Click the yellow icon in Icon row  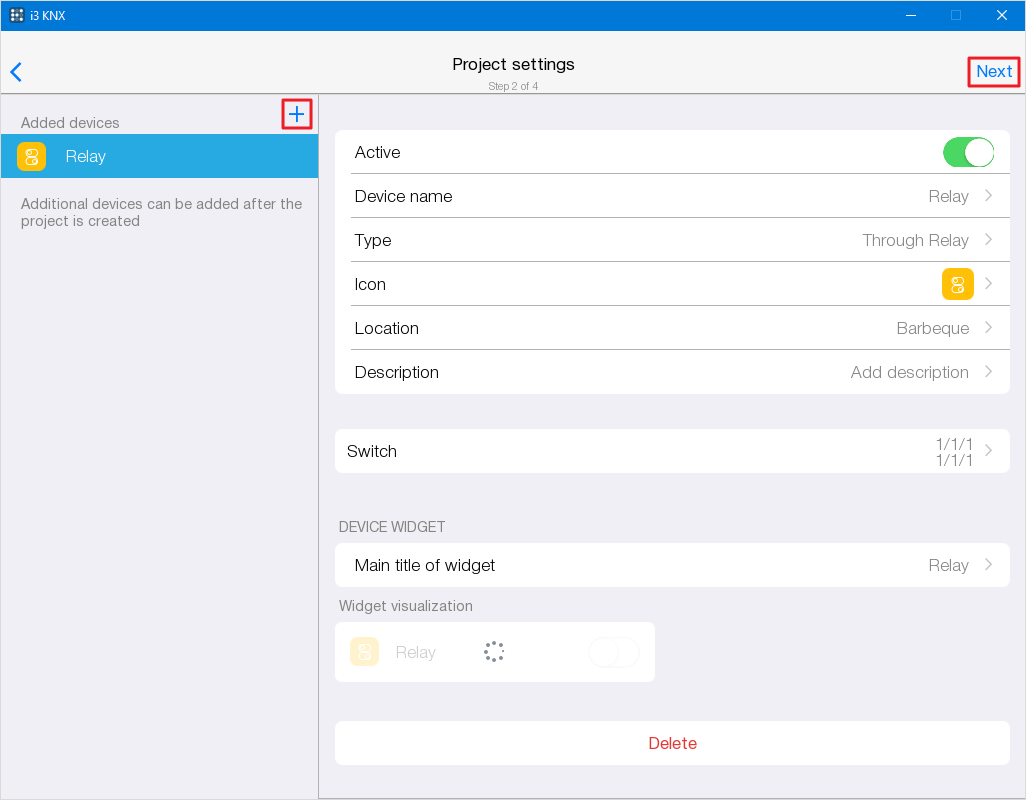point(957,284)
